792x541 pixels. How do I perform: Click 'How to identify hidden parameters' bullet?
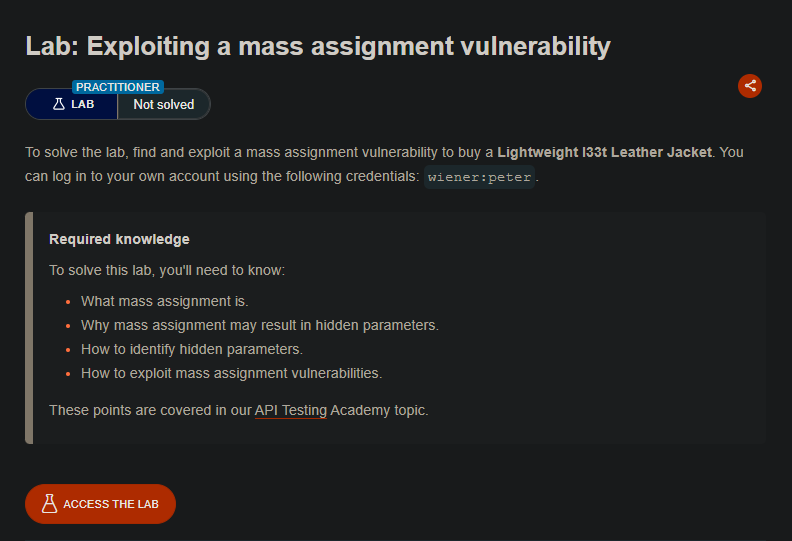[192, 349]
